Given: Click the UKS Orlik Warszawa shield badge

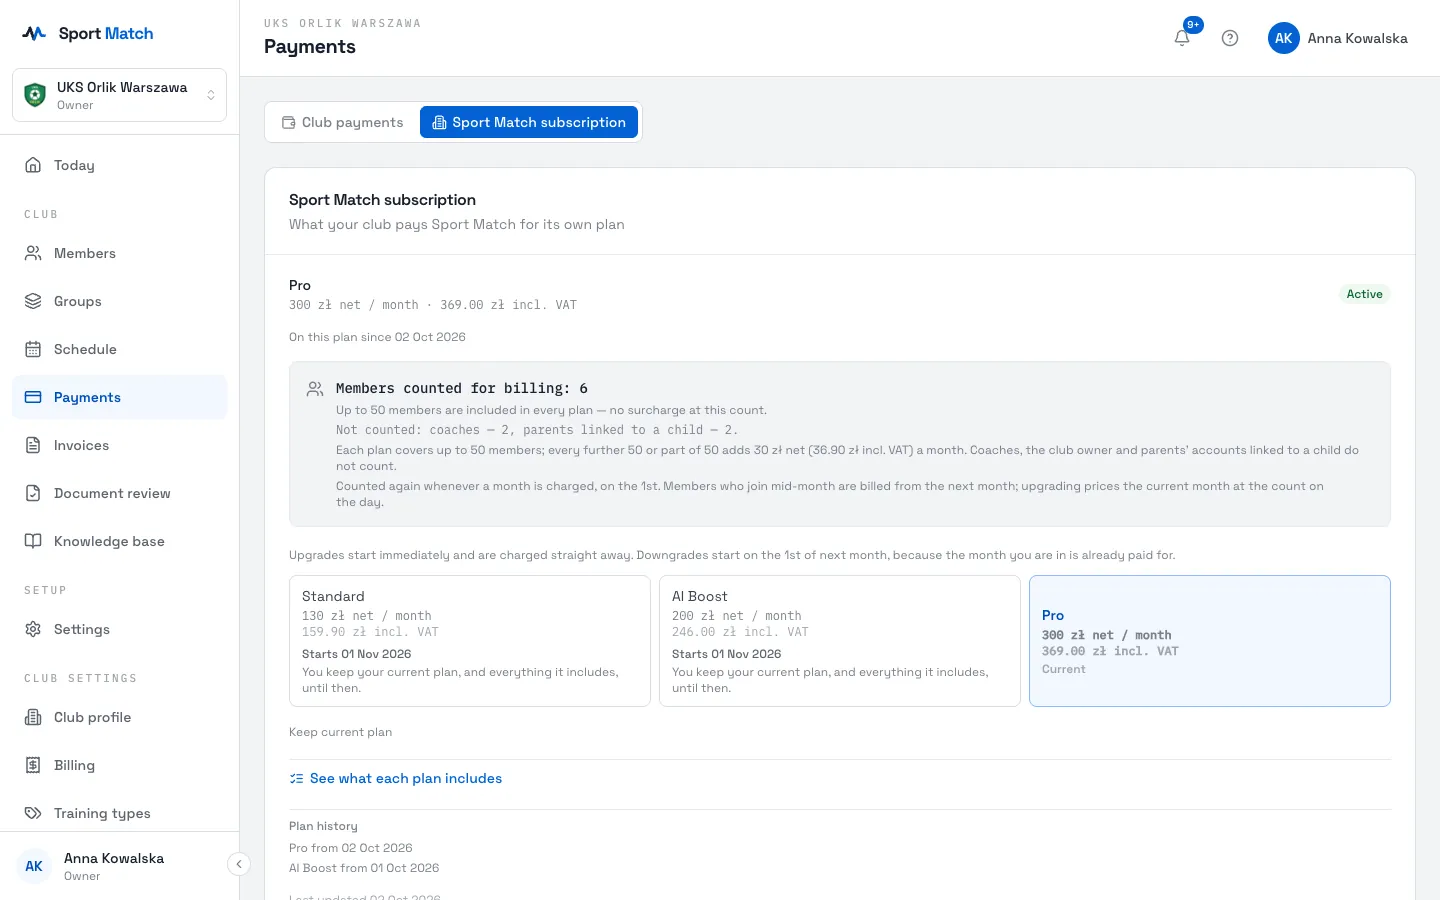Looking at the screenshot, I should coord(35,95).
